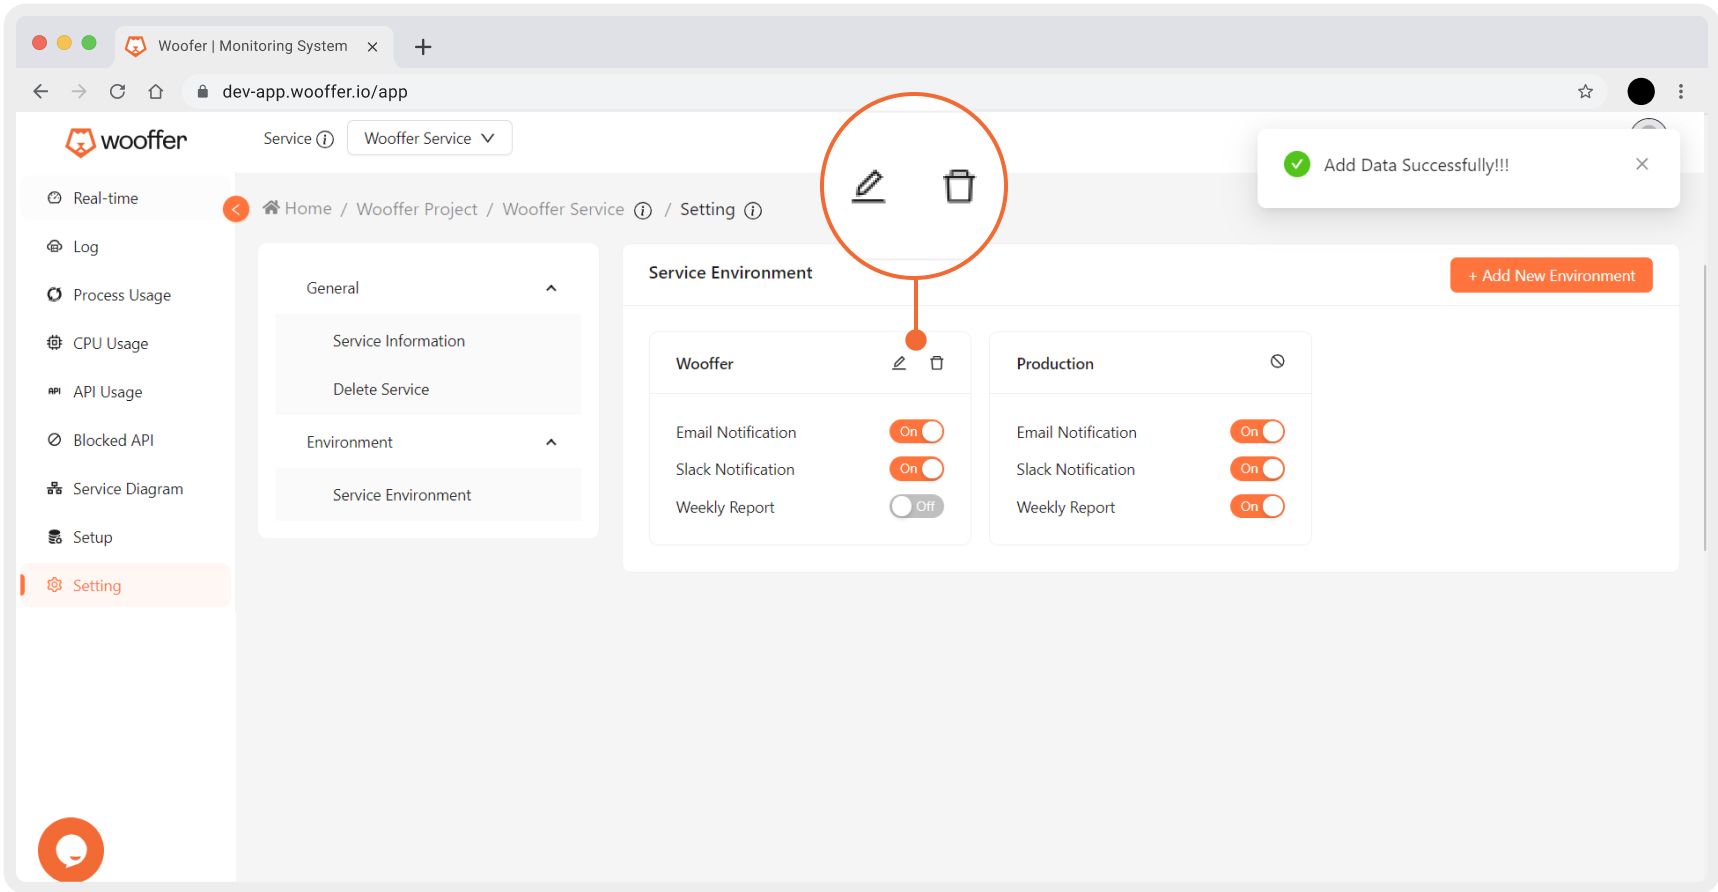Open the Real-time sidebar item
This screenshot has width=1718, height=892.
[124, 198]
